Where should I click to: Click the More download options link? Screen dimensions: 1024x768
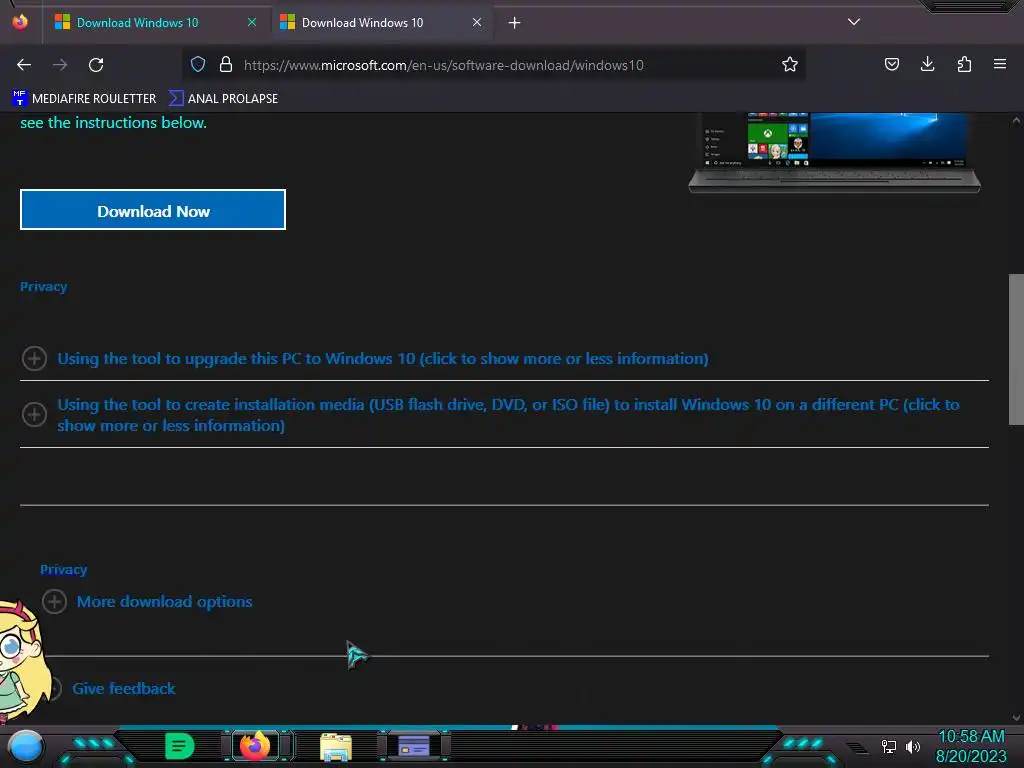[x=165, y=601]
